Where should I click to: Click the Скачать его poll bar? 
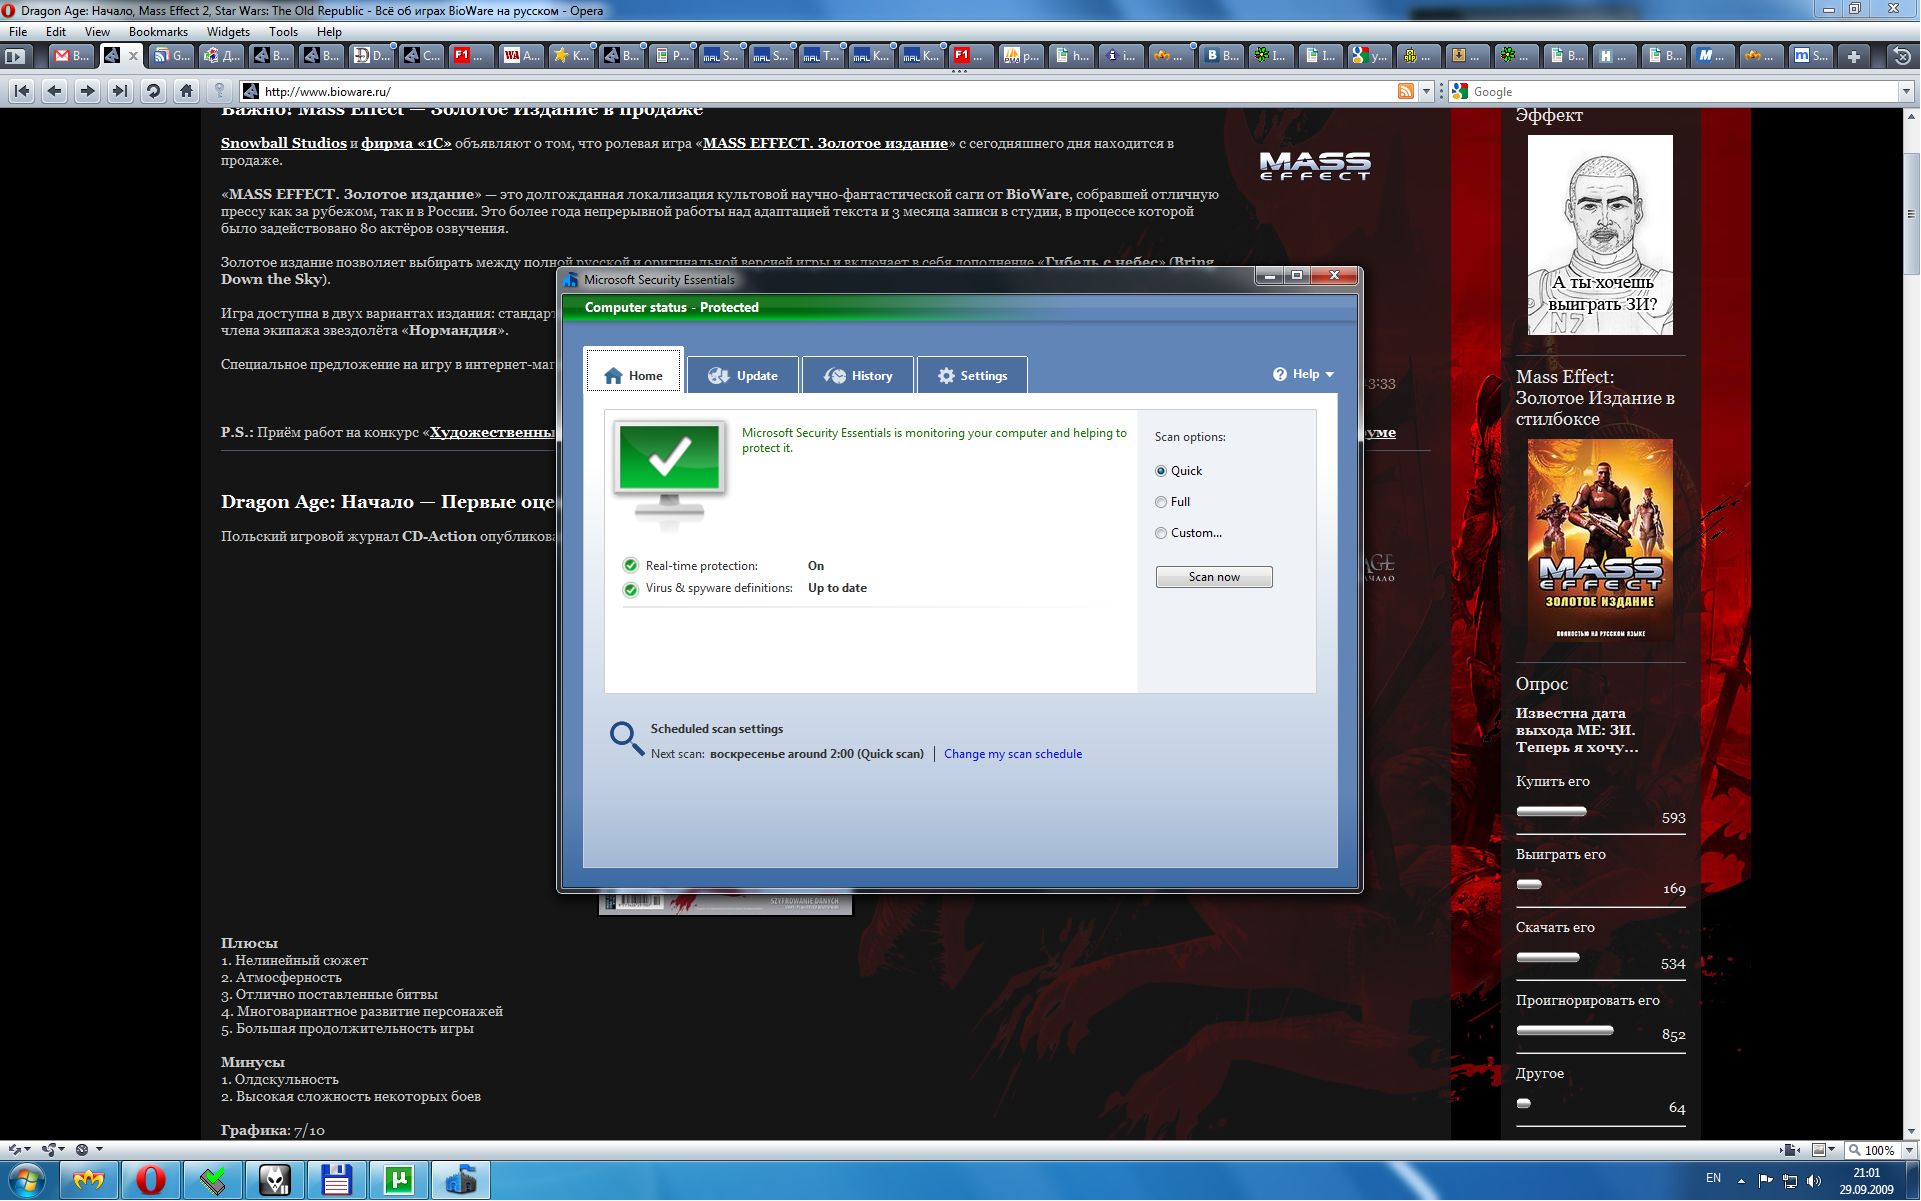[x=1548, y=957]
